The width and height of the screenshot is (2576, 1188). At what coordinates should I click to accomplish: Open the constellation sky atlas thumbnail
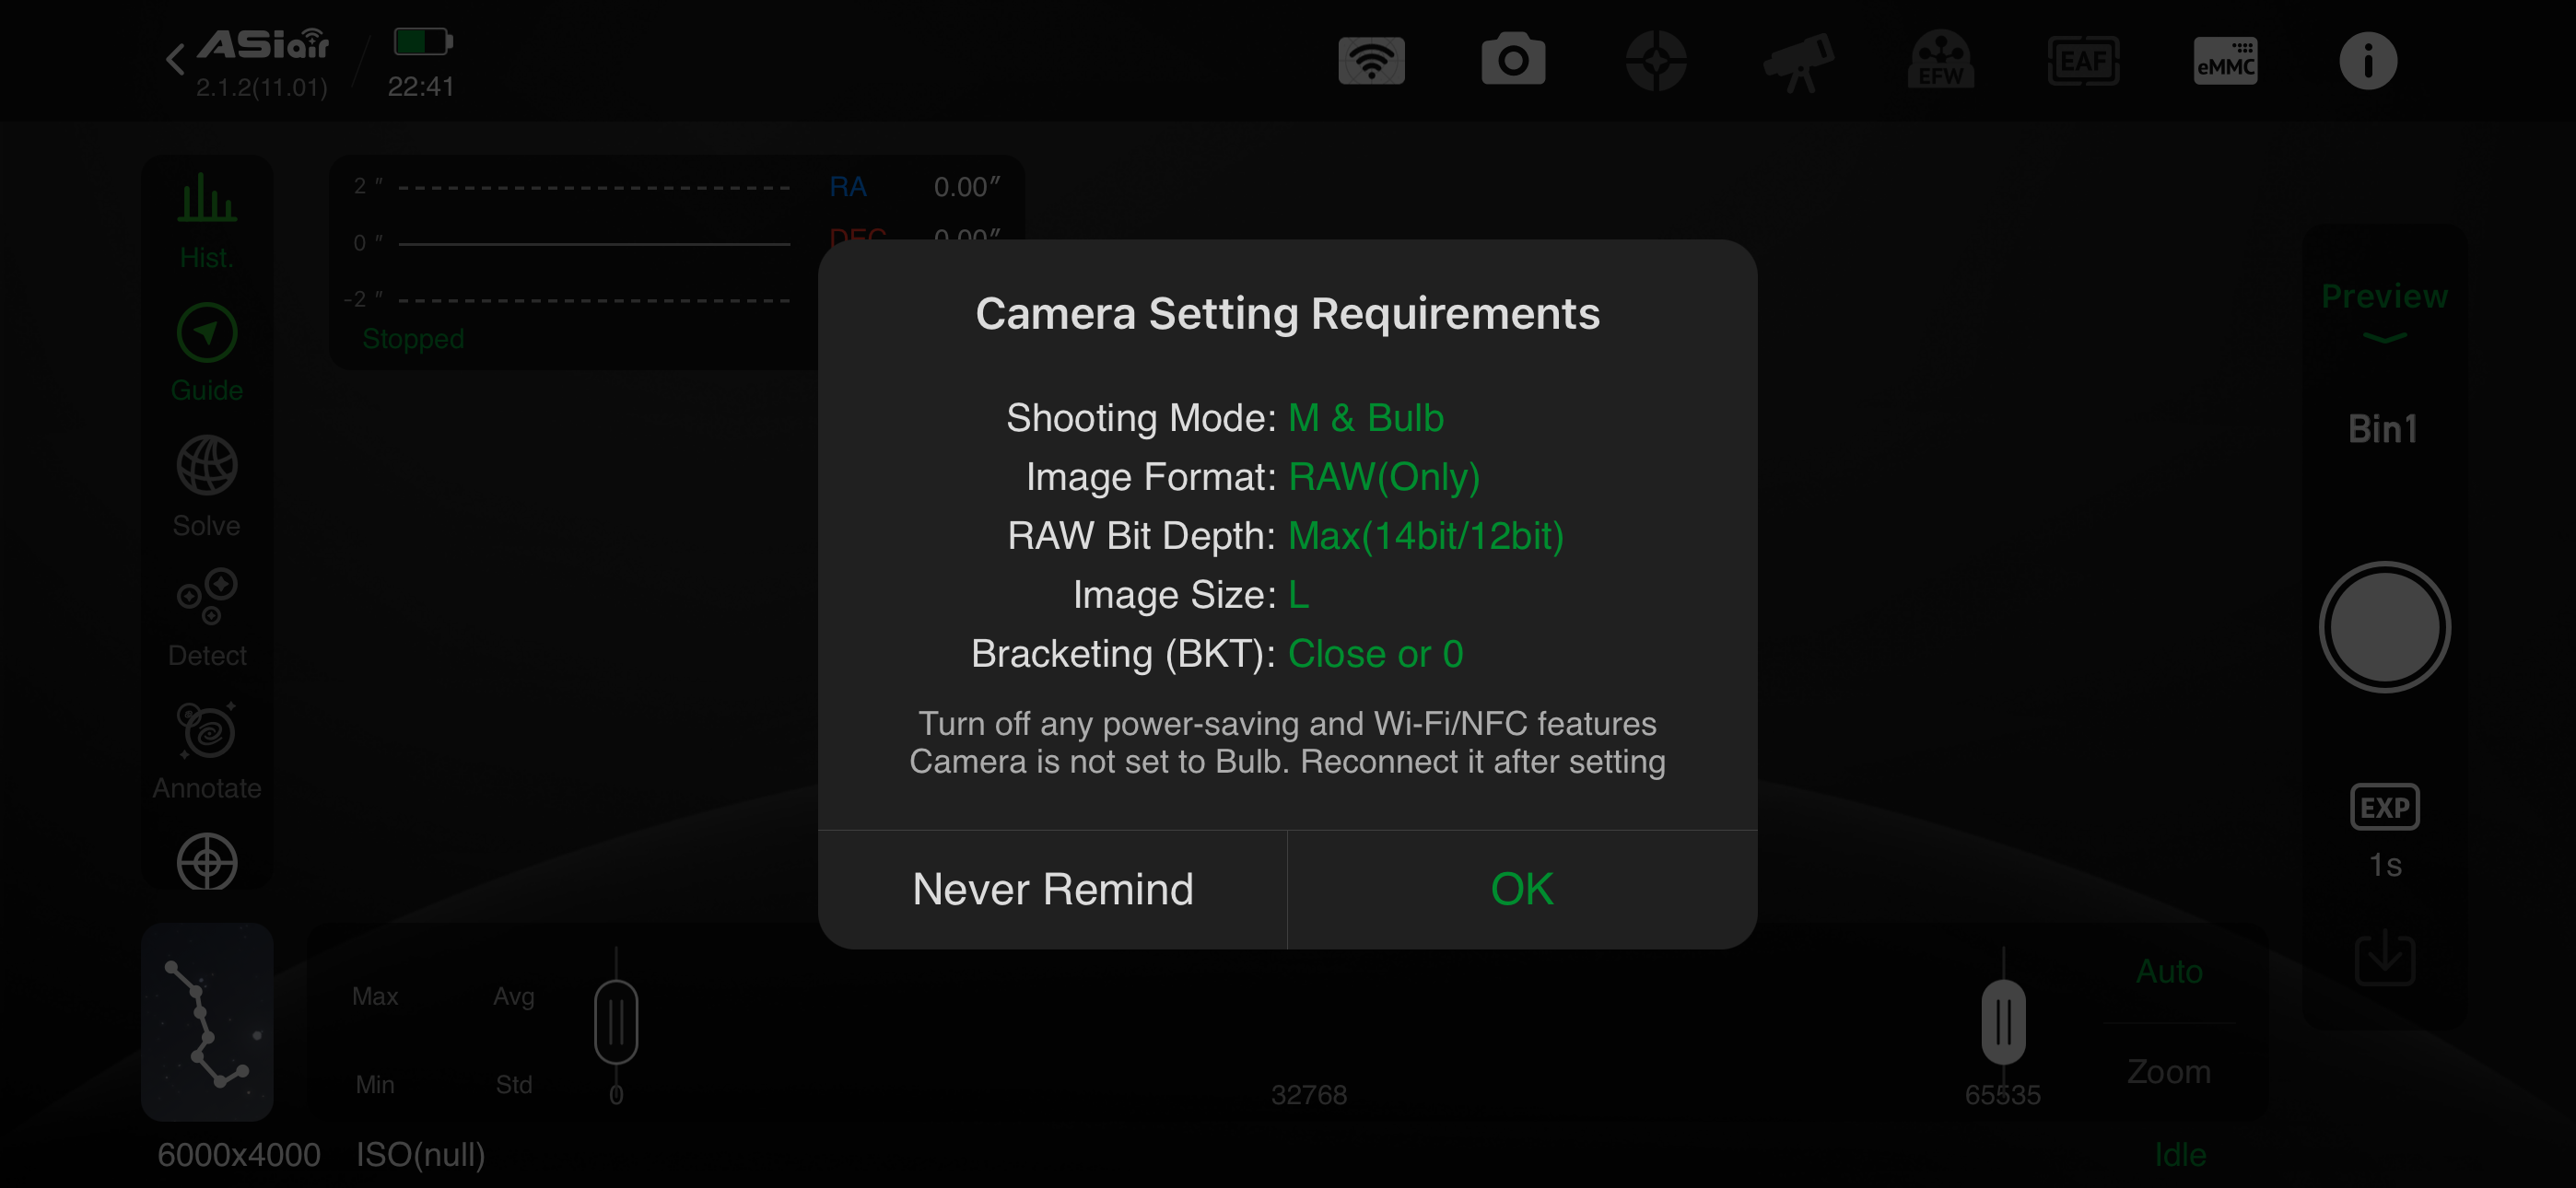coord(207,1021)
